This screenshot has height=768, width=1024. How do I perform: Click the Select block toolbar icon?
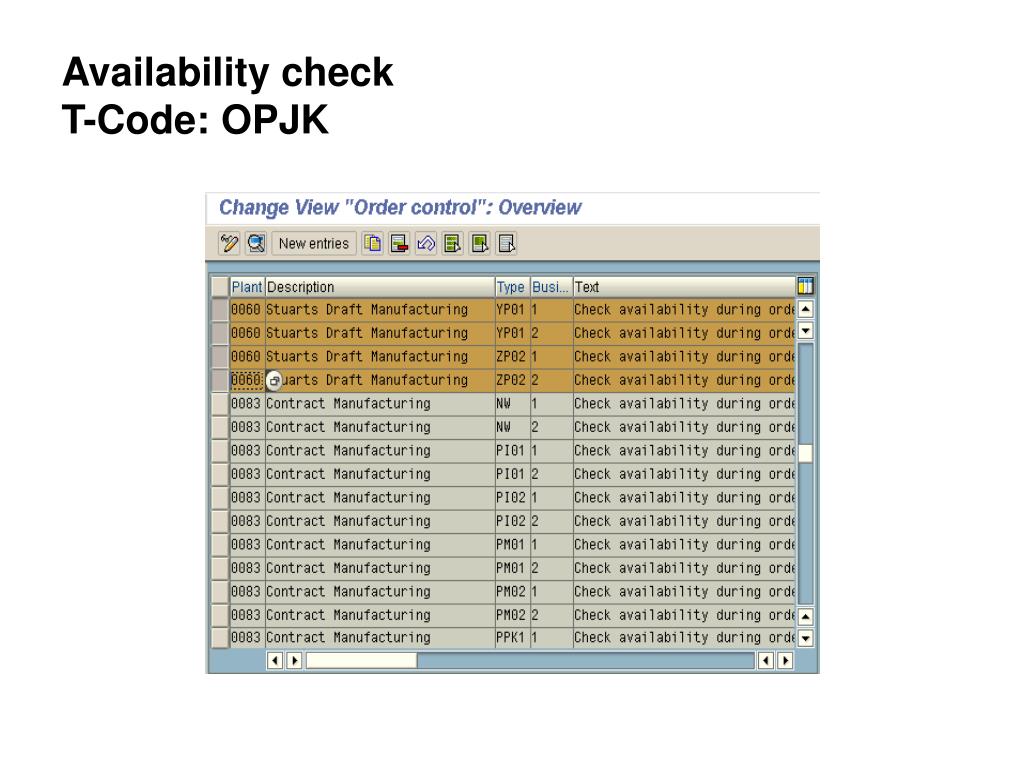pos(480,244)
